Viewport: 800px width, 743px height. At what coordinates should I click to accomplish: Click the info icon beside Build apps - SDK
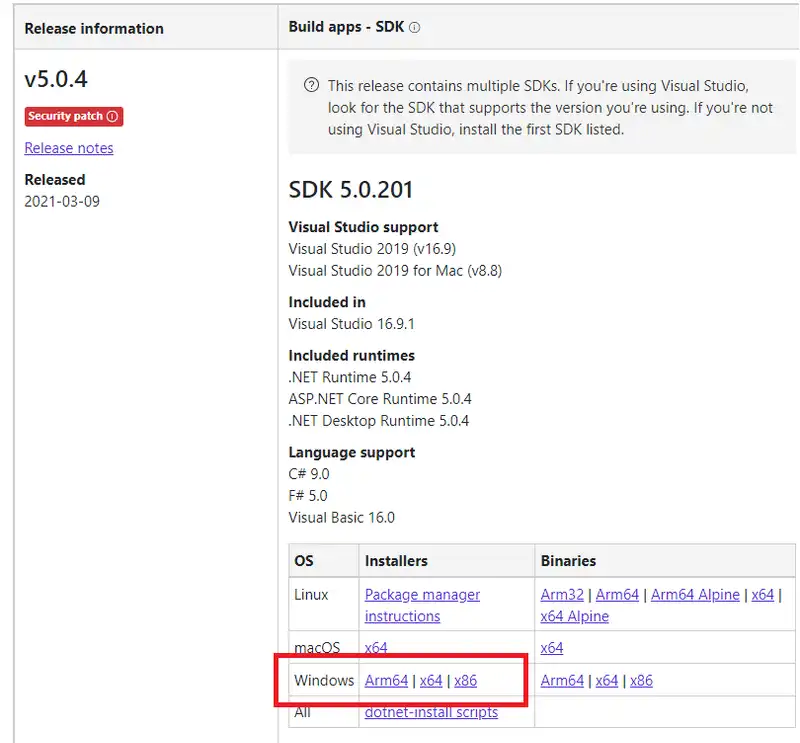pyautogui.click(x=415, y=28)
